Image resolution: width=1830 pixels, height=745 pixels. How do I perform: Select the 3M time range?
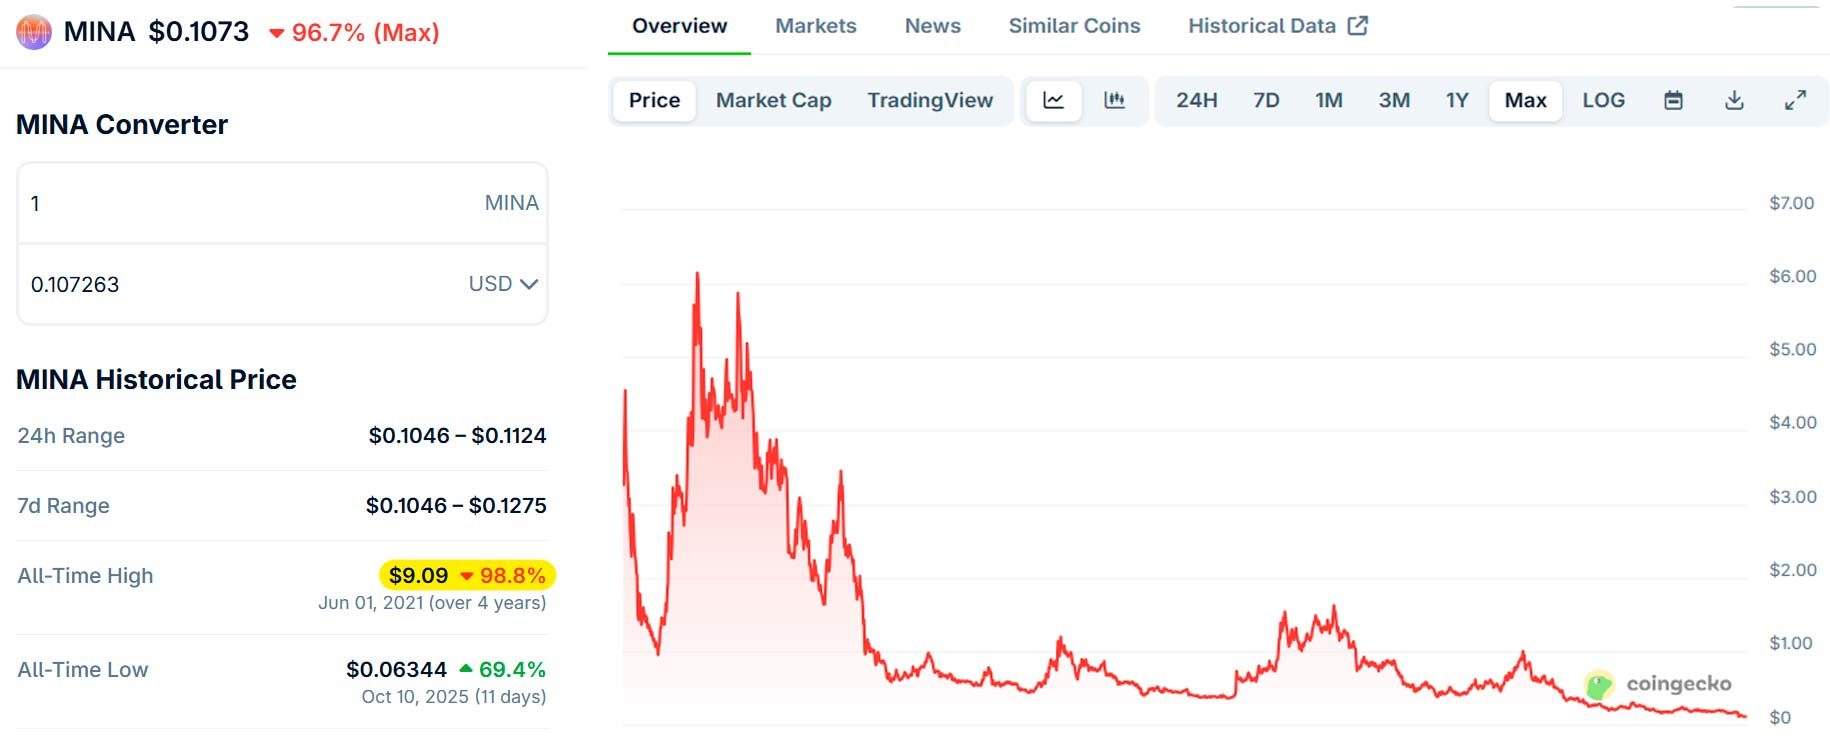(x=1394, y=100)
